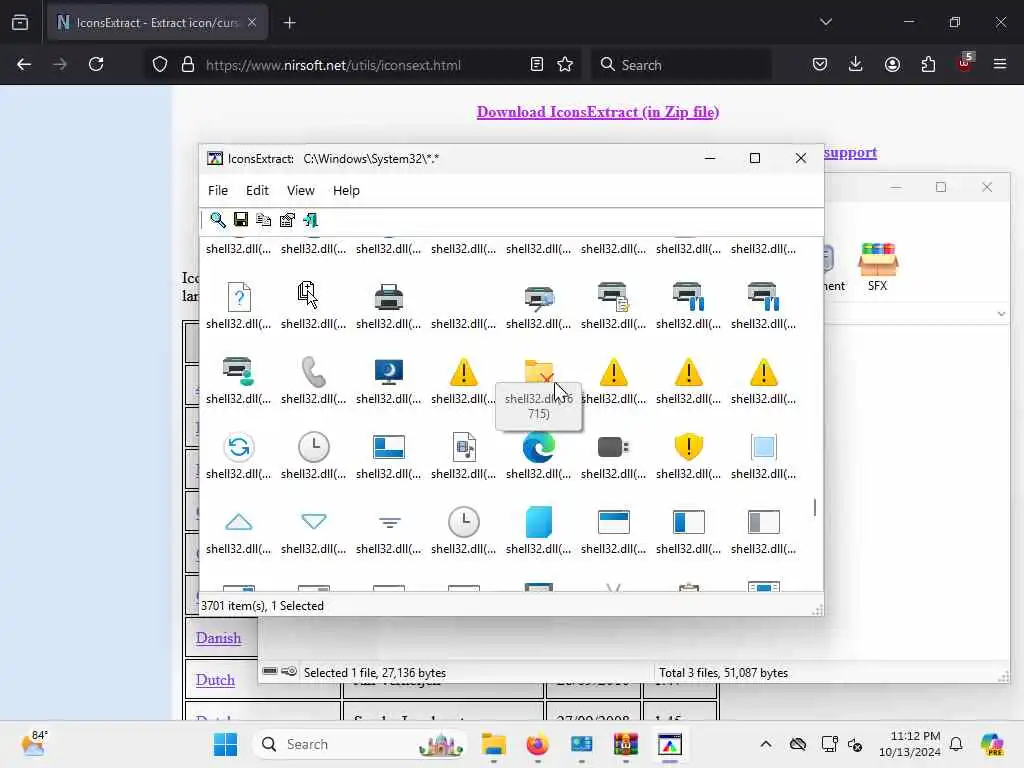Select the gray phone handset icon

coord(313,372)
